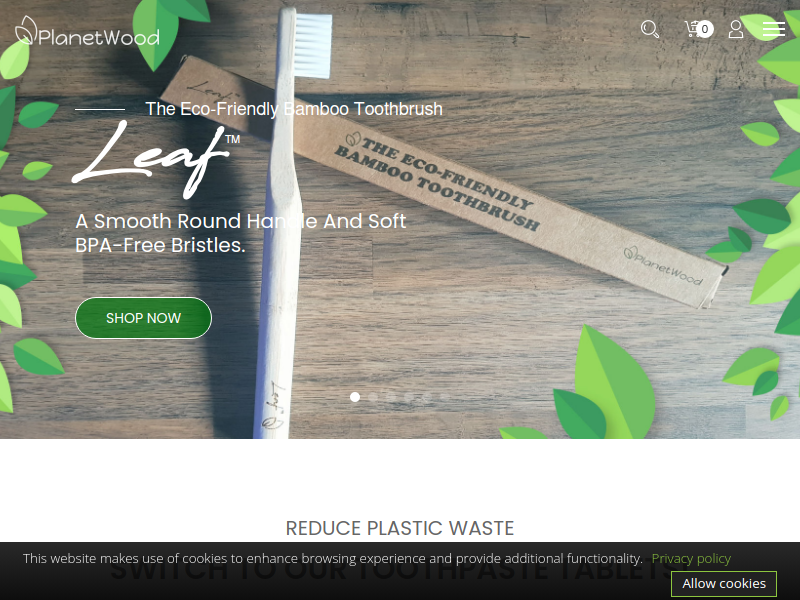Click the Eco-Friendly Bamboo Toothbrush heading
The width and height of the screenshot is (800, 600).
click(x=294, y=109)
